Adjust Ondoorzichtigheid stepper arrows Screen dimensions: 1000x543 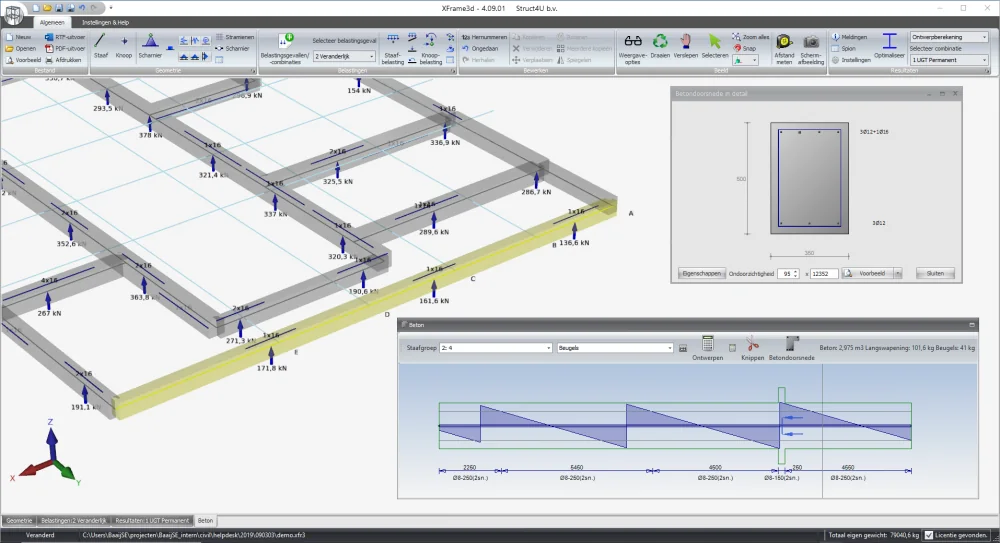(795, 274)
